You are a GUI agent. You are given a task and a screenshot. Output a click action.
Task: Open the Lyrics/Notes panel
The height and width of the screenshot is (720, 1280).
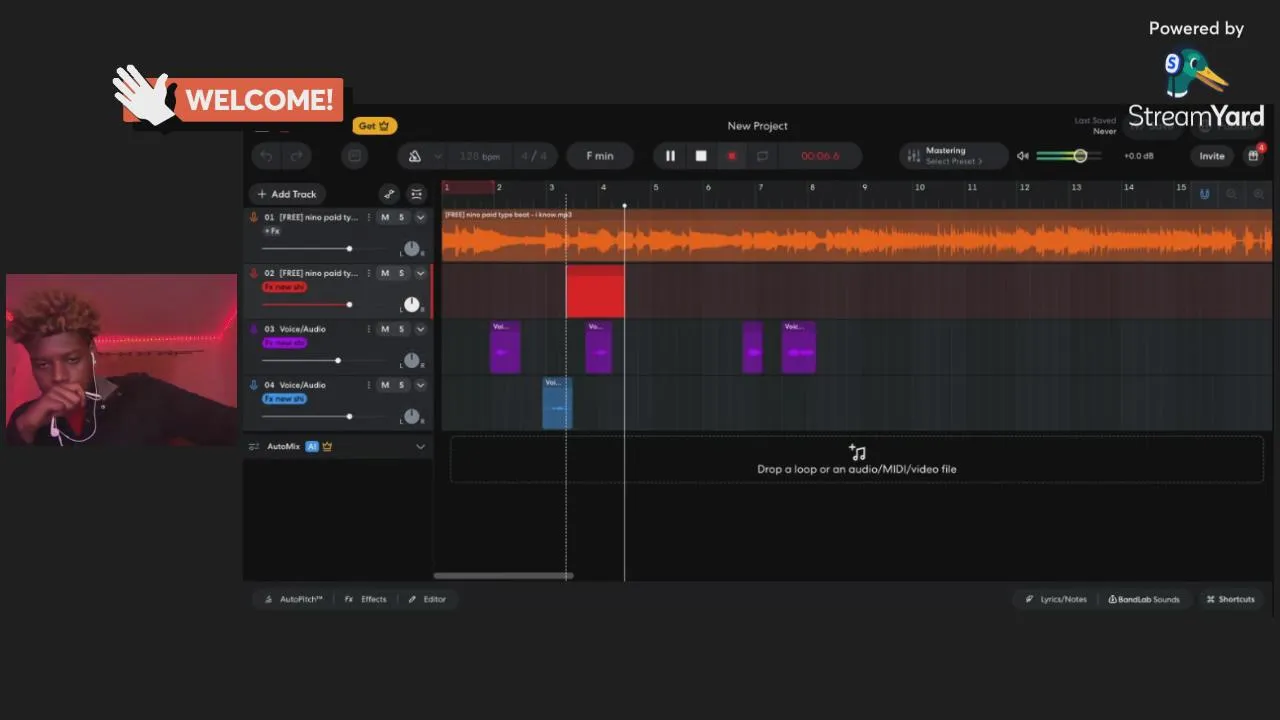[x=1056, y=599]
